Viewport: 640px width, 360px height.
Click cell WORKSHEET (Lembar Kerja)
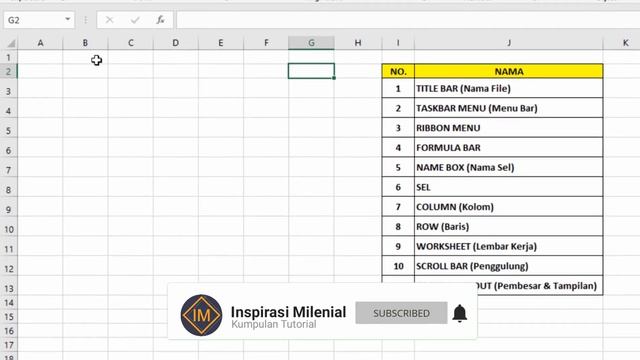pyautogui.click(x=509, y=246)
